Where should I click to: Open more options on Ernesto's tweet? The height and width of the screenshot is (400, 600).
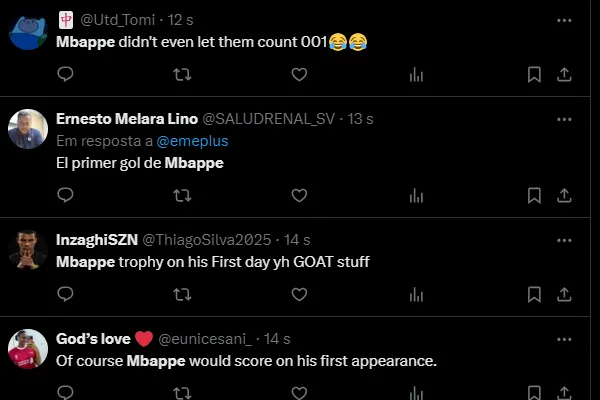[564, 118]
